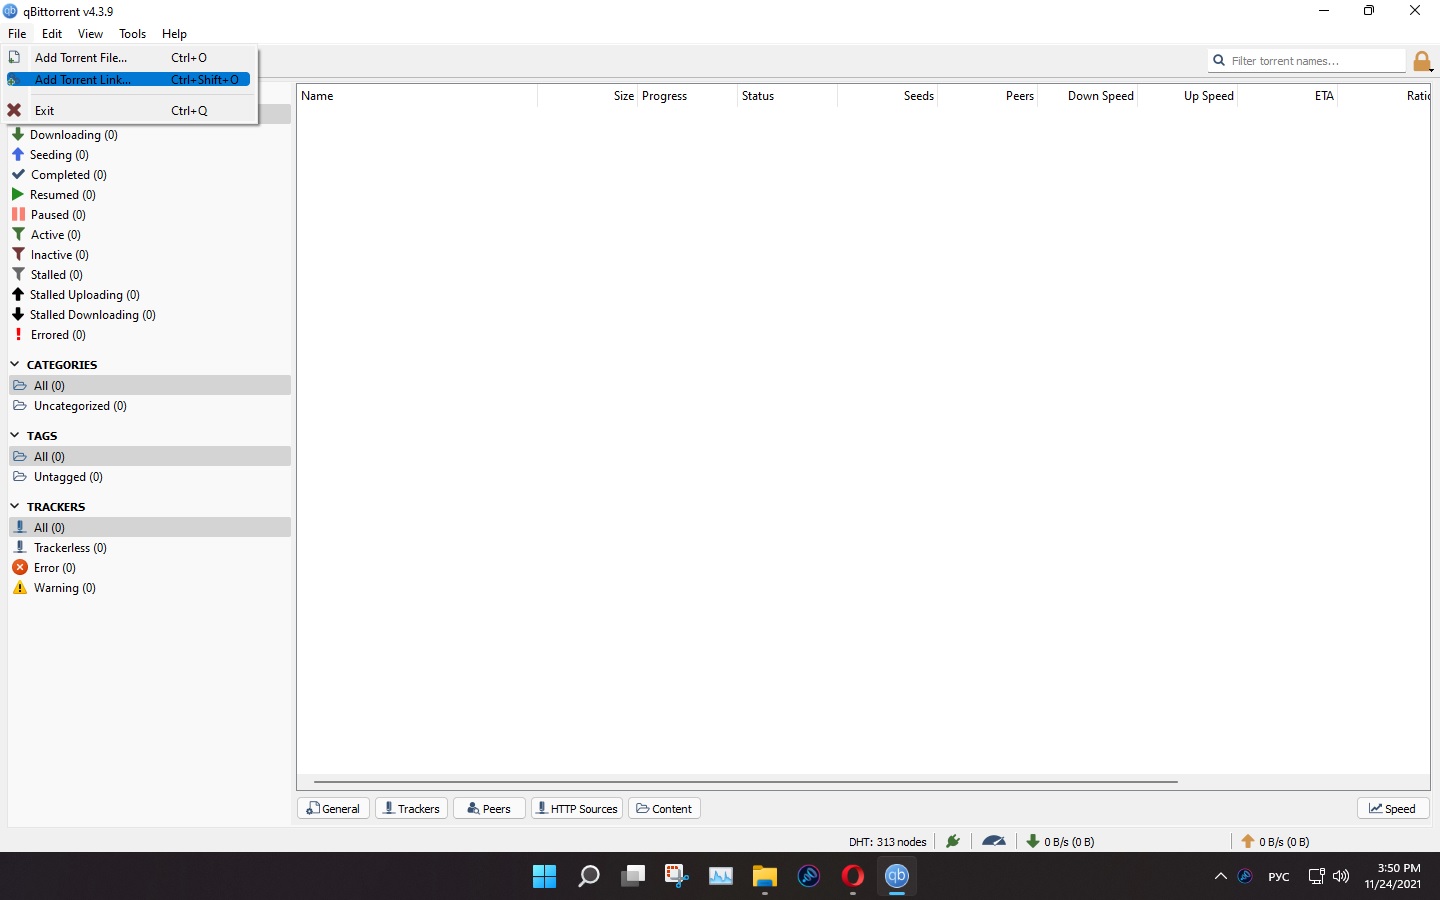
Task: Close the open File menu
Action: (x=17, y=33)
